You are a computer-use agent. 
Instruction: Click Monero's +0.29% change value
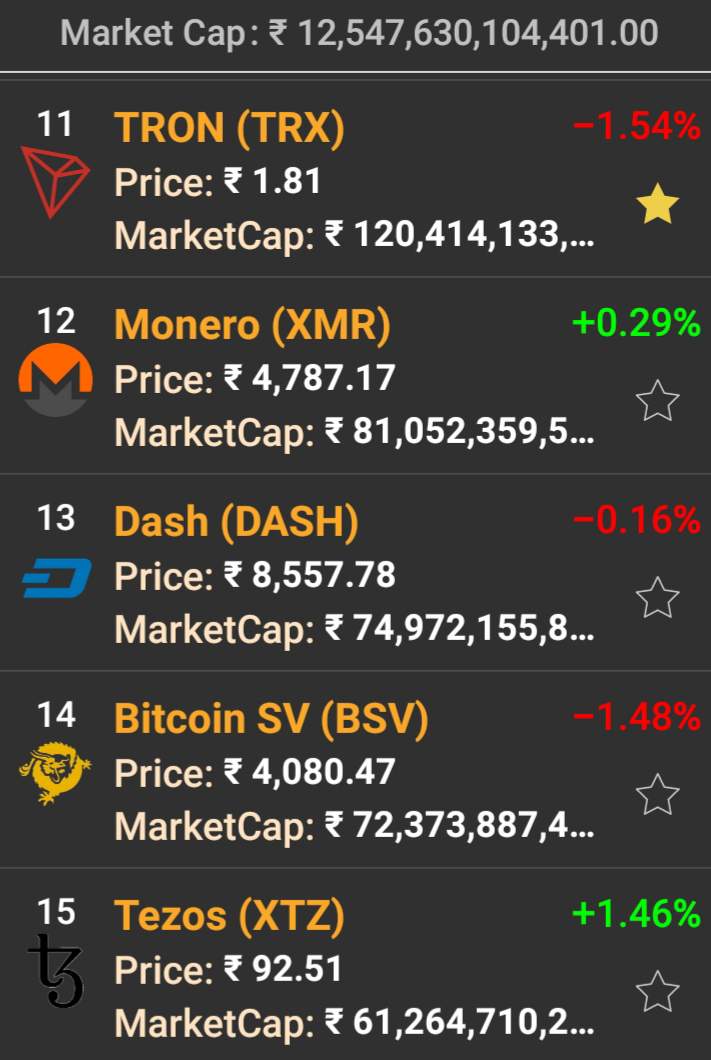pyautogui.click(x=636, y=323)
